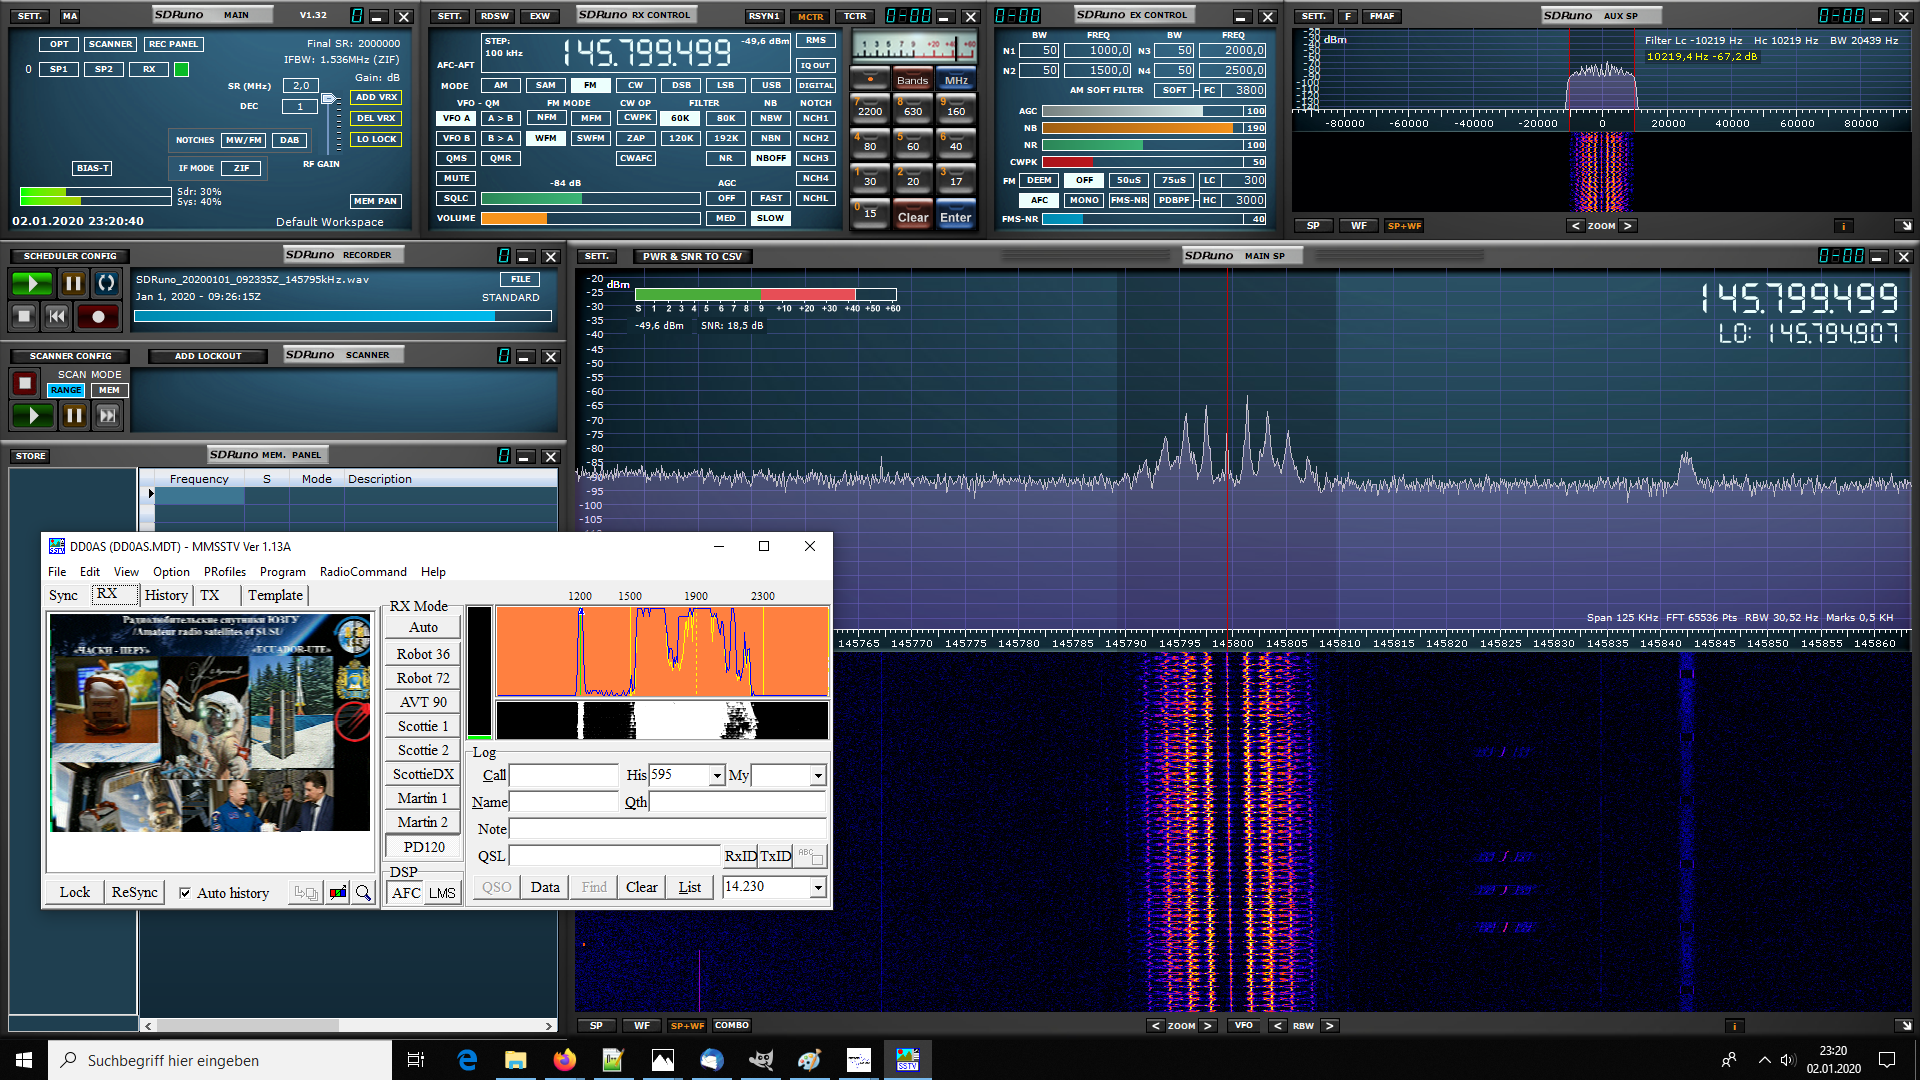Switch to the History tab

coord(166,595)
